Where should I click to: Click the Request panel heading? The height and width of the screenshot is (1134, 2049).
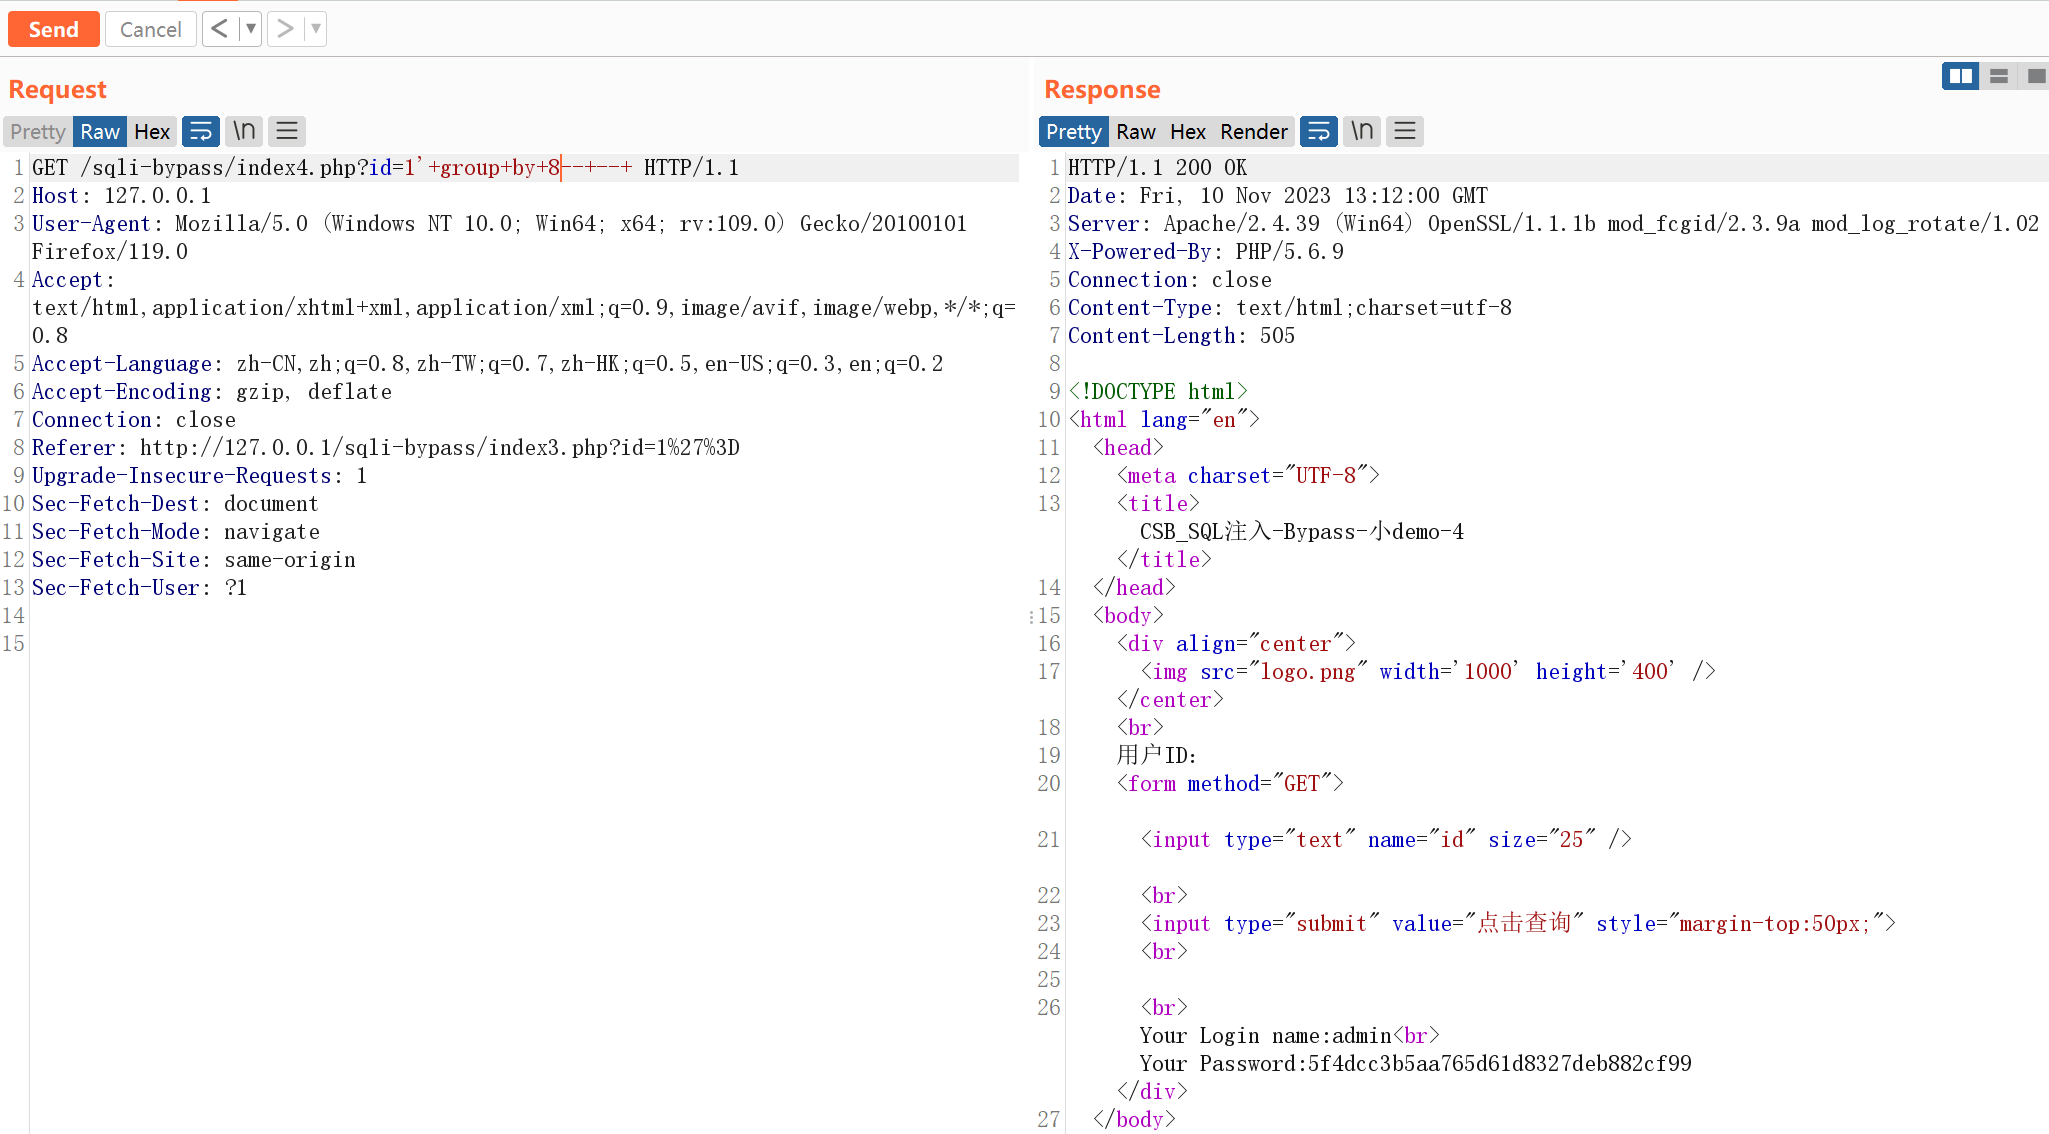pyautogui.click(x=57, y=89)
